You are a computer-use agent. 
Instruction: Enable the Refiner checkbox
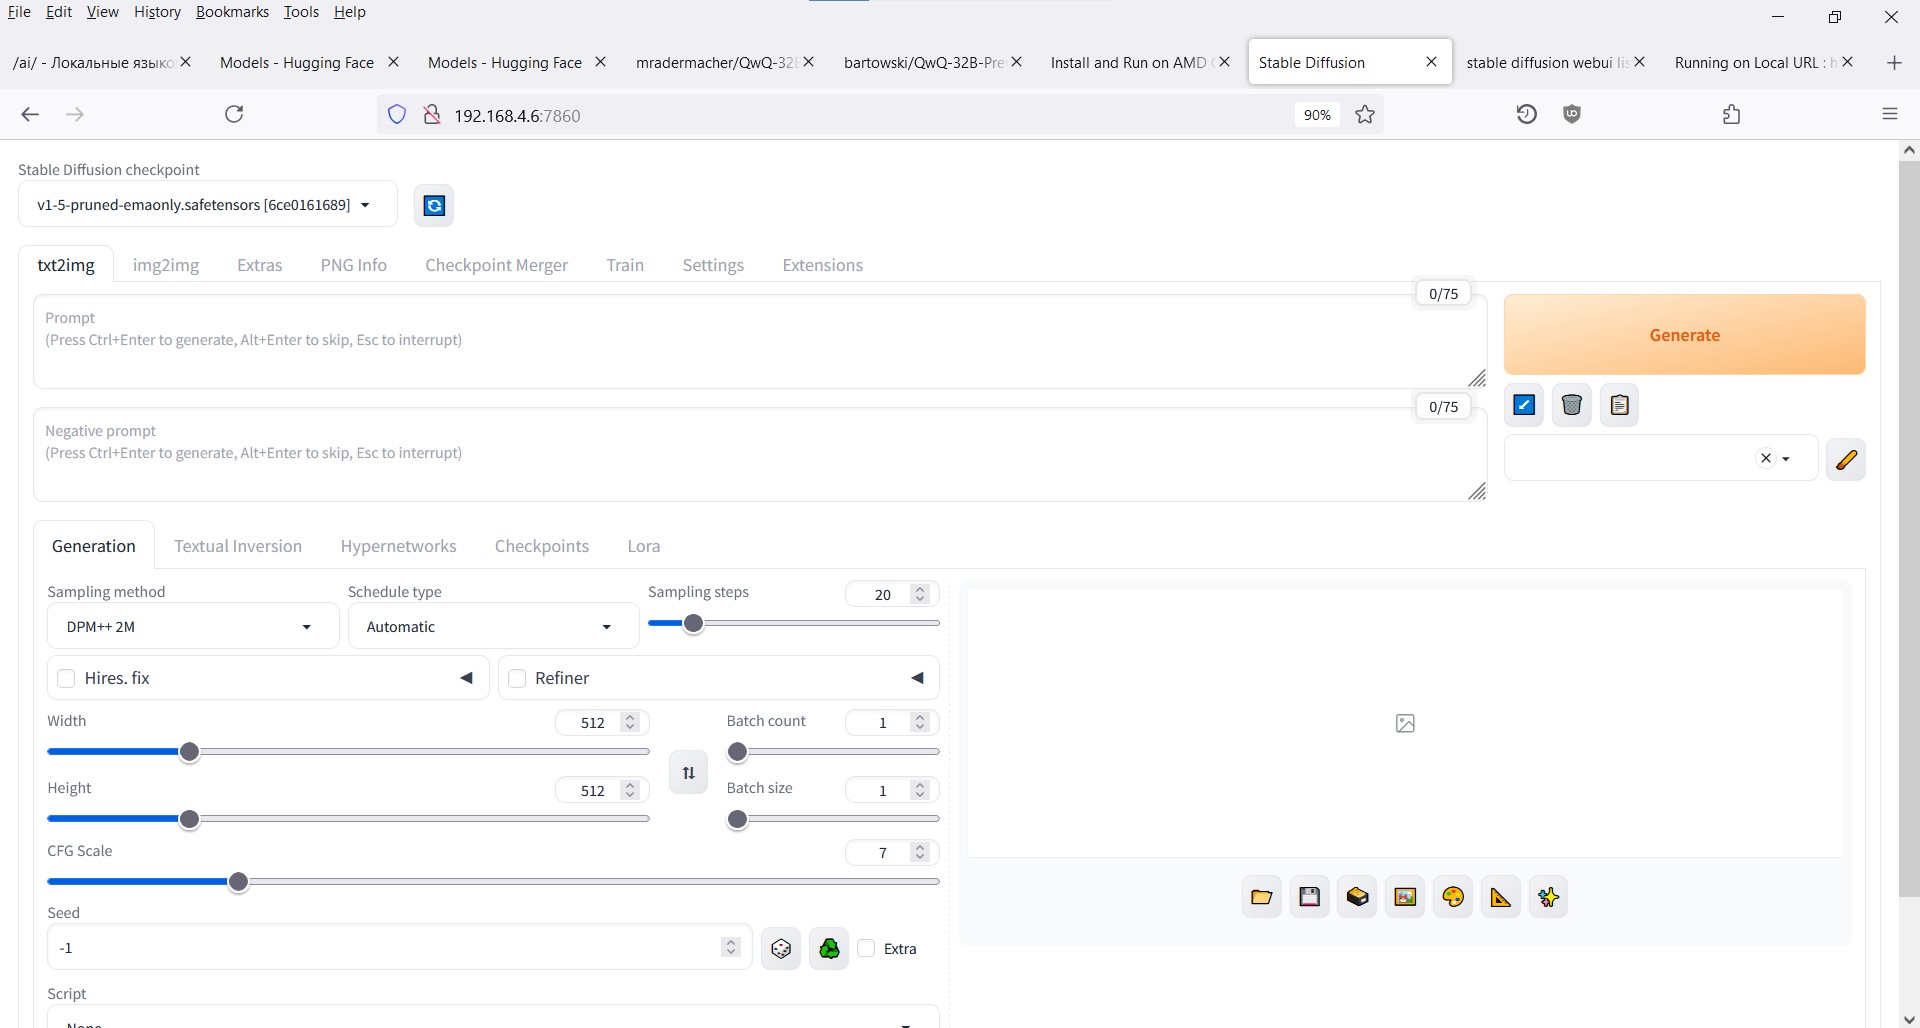coord(517,678)
